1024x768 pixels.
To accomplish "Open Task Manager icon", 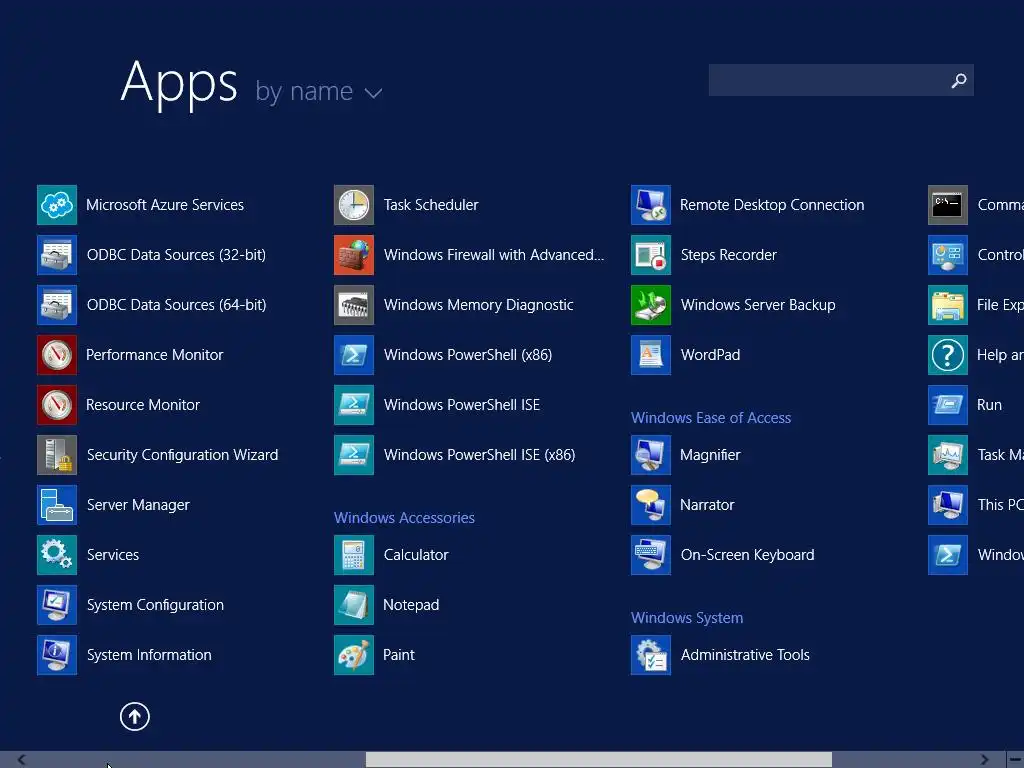I will 948,455.
